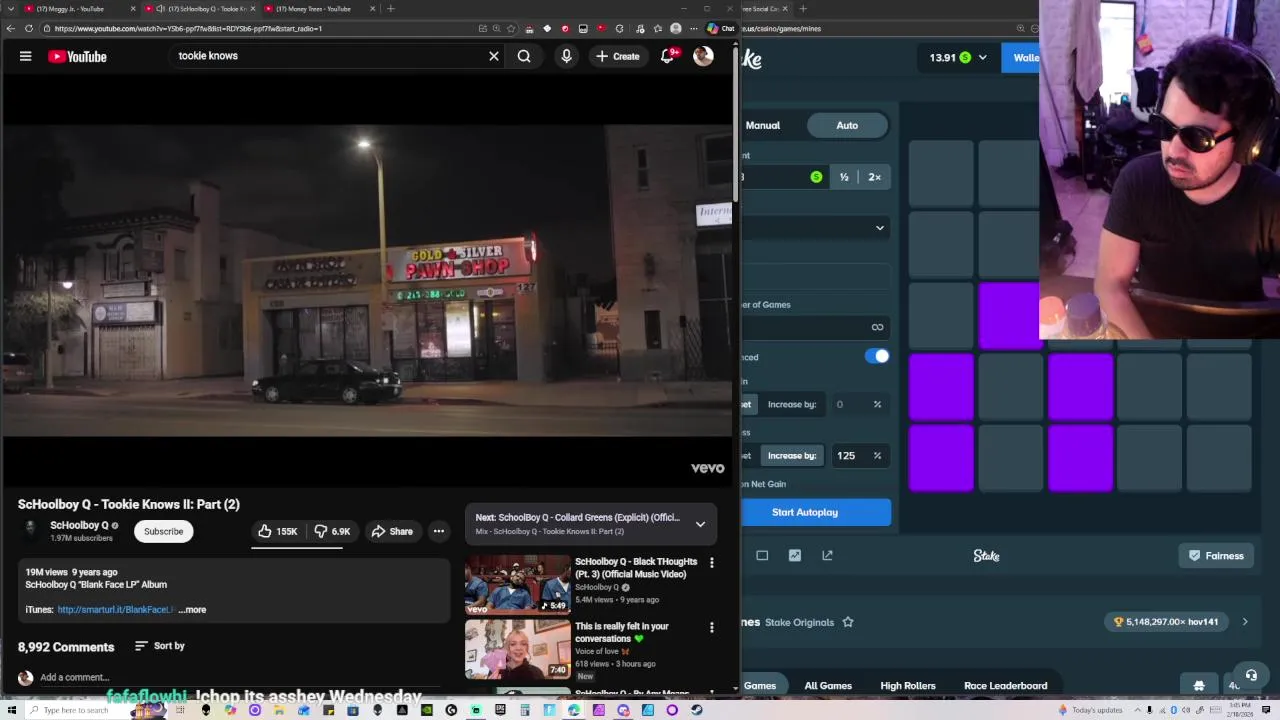The width and height of the screenshot is (1280, 720).
Task: Open the browser Copilot Chat button
Action: [721, 28]
